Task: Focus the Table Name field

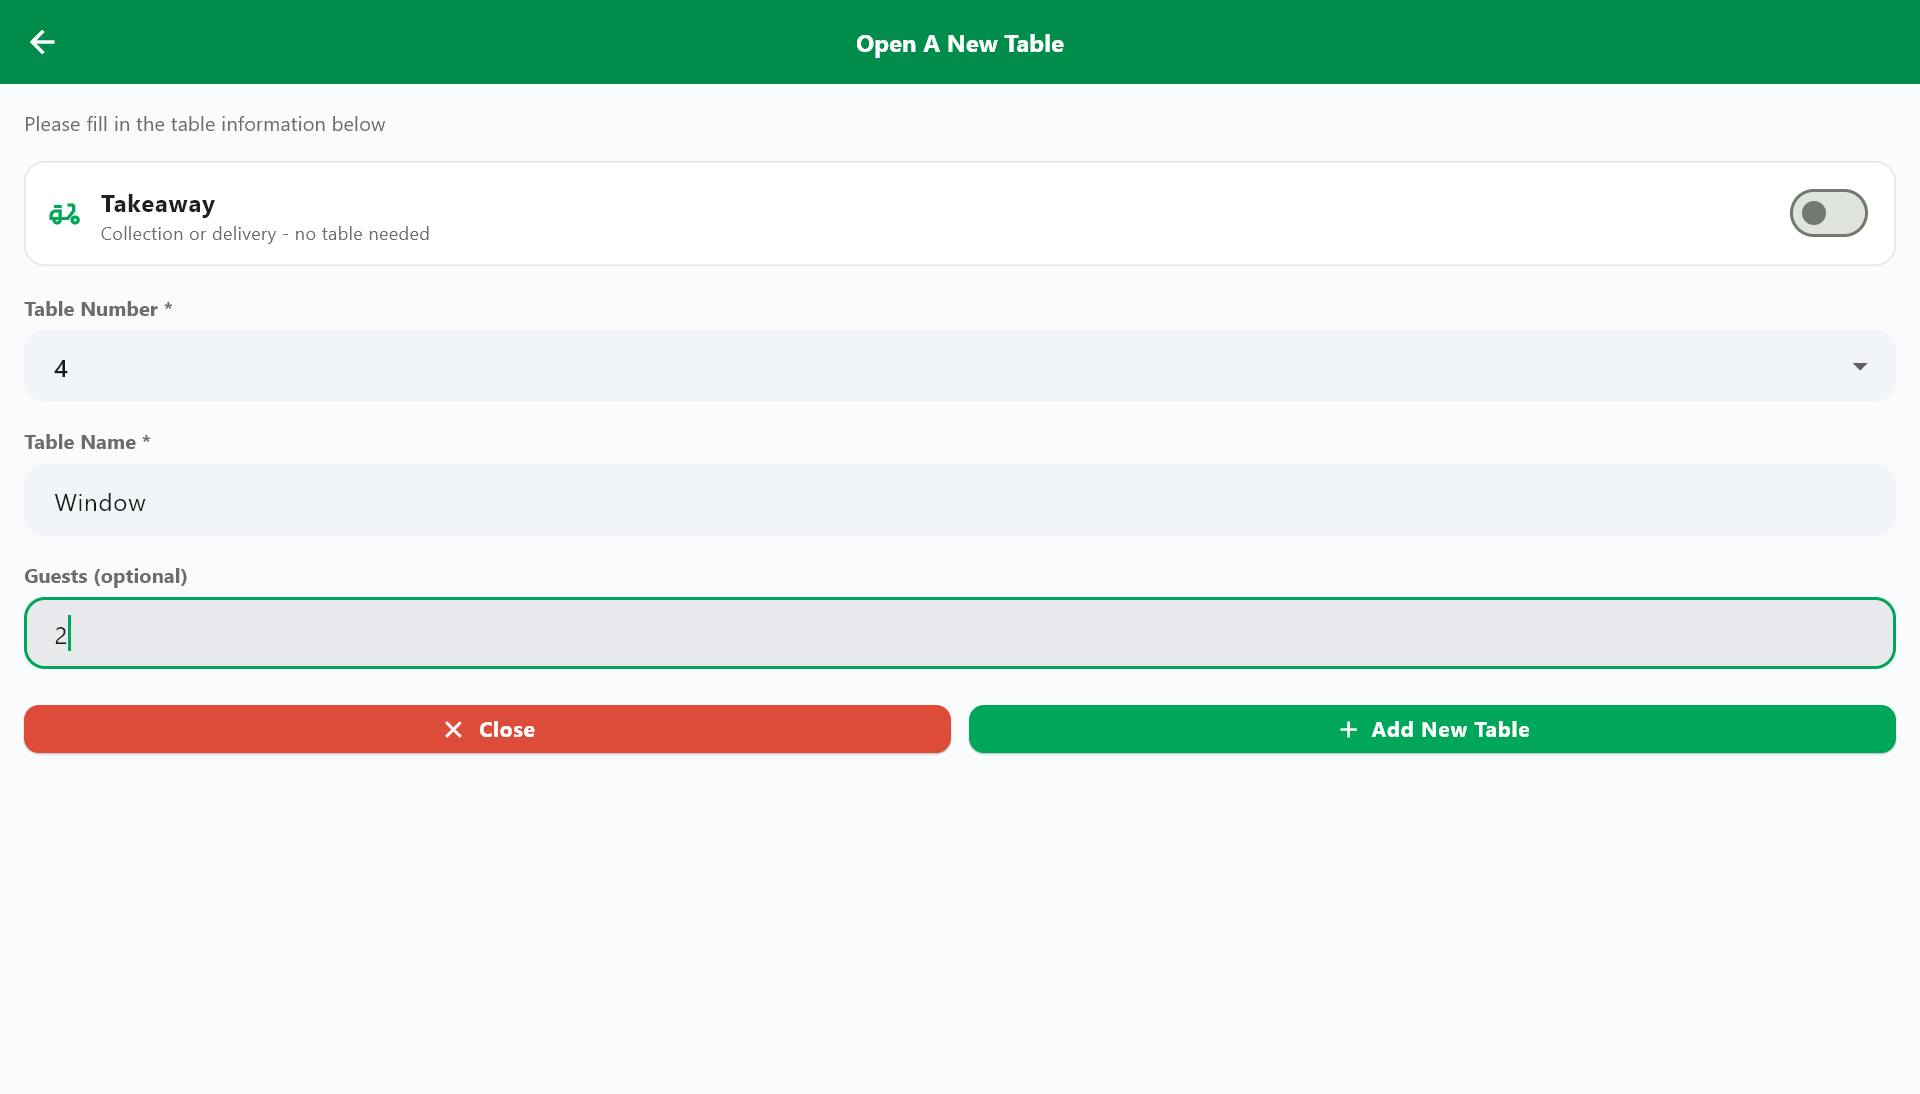Action: 960,500
